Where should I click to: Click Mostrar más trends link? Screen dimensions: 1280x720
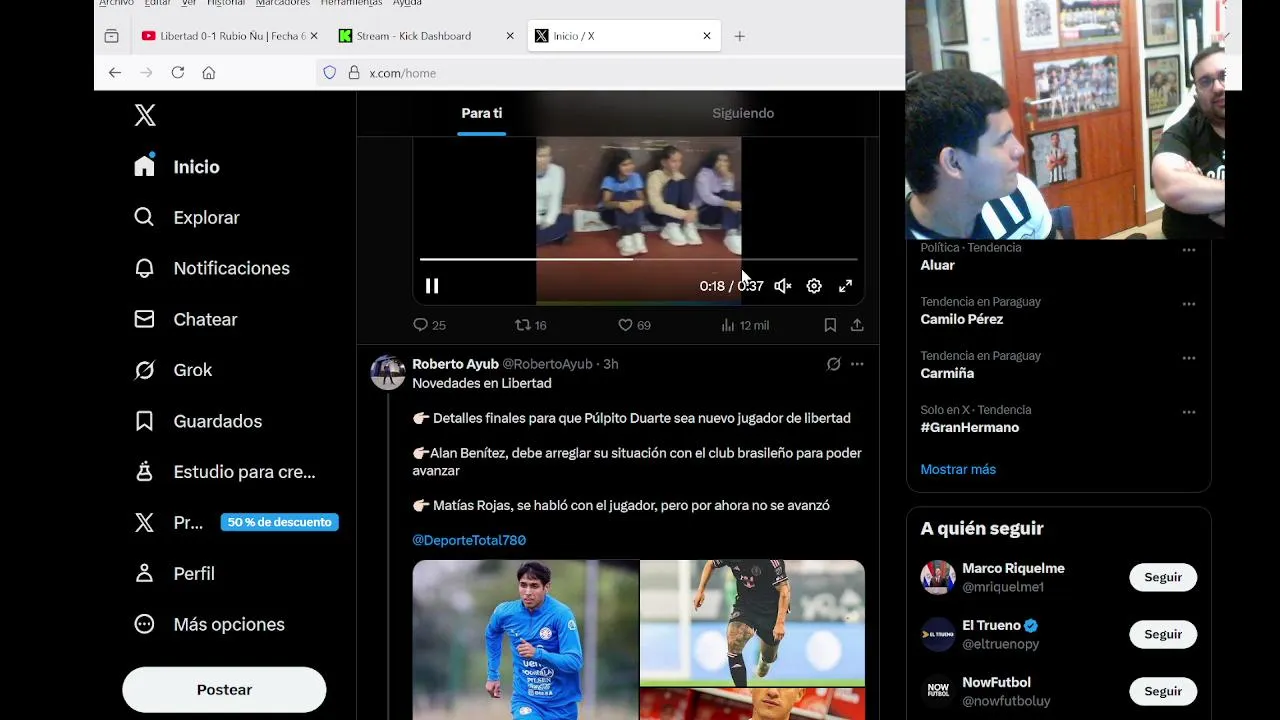tap(958, 469)
